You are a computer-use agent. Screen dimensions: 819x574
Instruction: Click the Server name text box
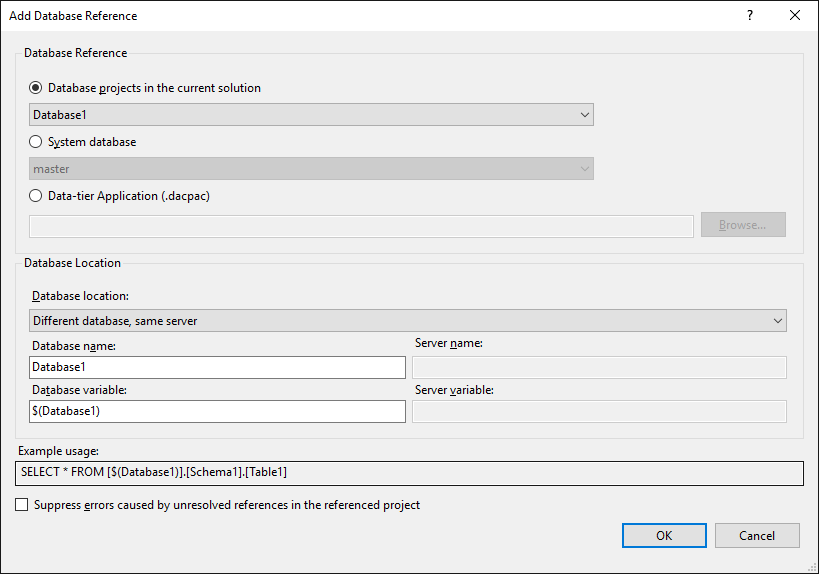599,367
